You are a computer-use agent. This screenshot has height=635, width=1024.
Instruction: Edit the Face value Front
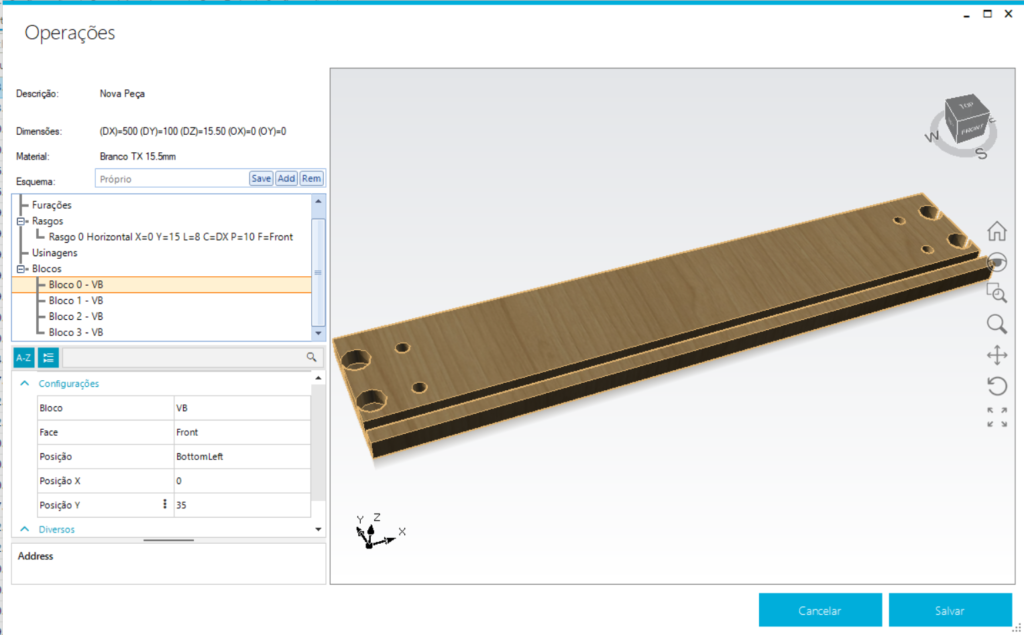tap(242, 432)
